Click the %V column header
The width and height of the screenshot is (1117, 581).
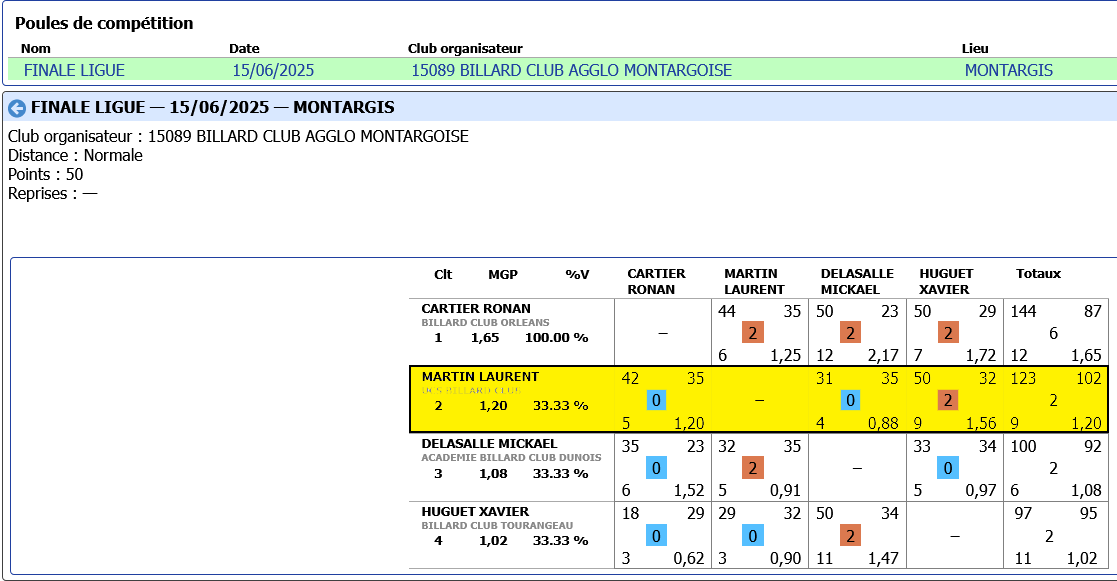(577, 274)
